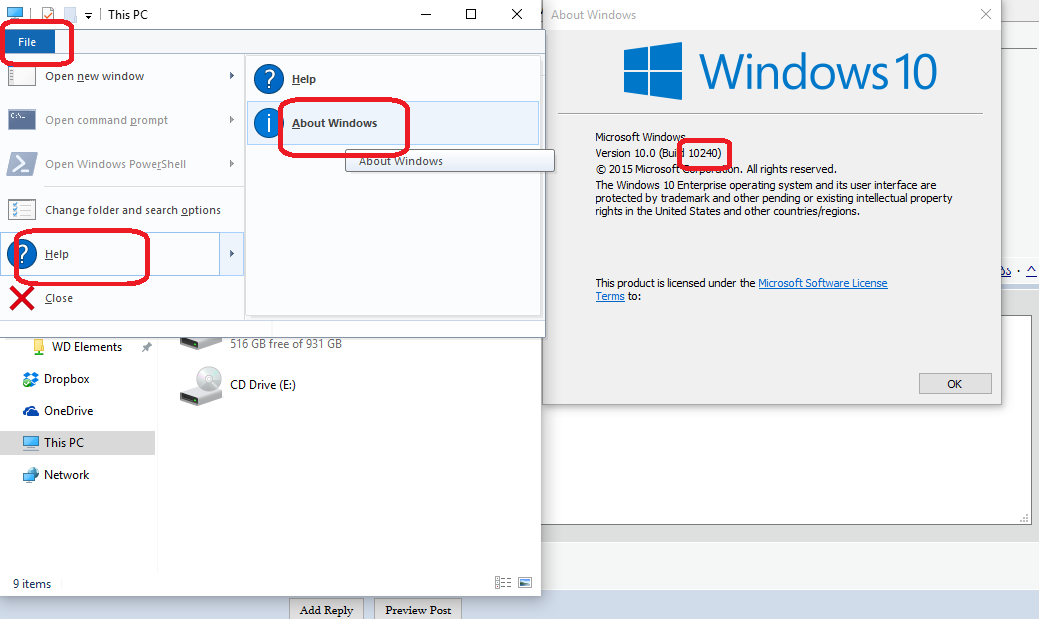
Task: Click the Windows 10 logo
Action: [780, 71]
